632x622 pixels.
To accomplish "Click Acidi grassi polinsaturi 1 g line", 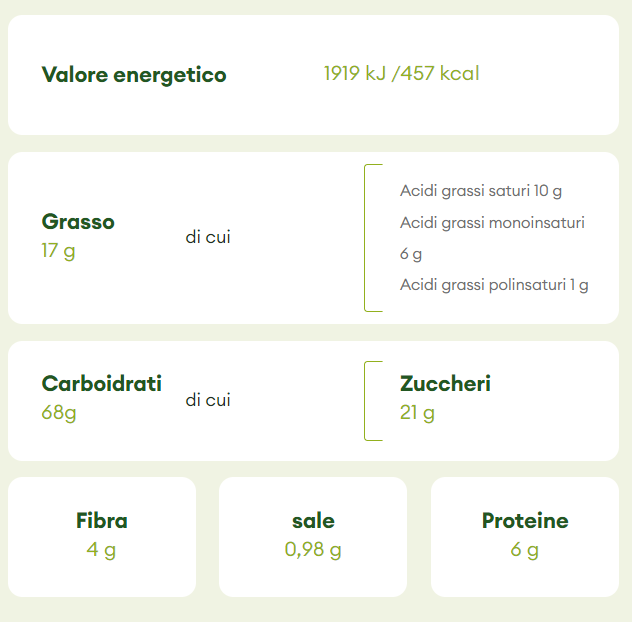I will (494, 285).
